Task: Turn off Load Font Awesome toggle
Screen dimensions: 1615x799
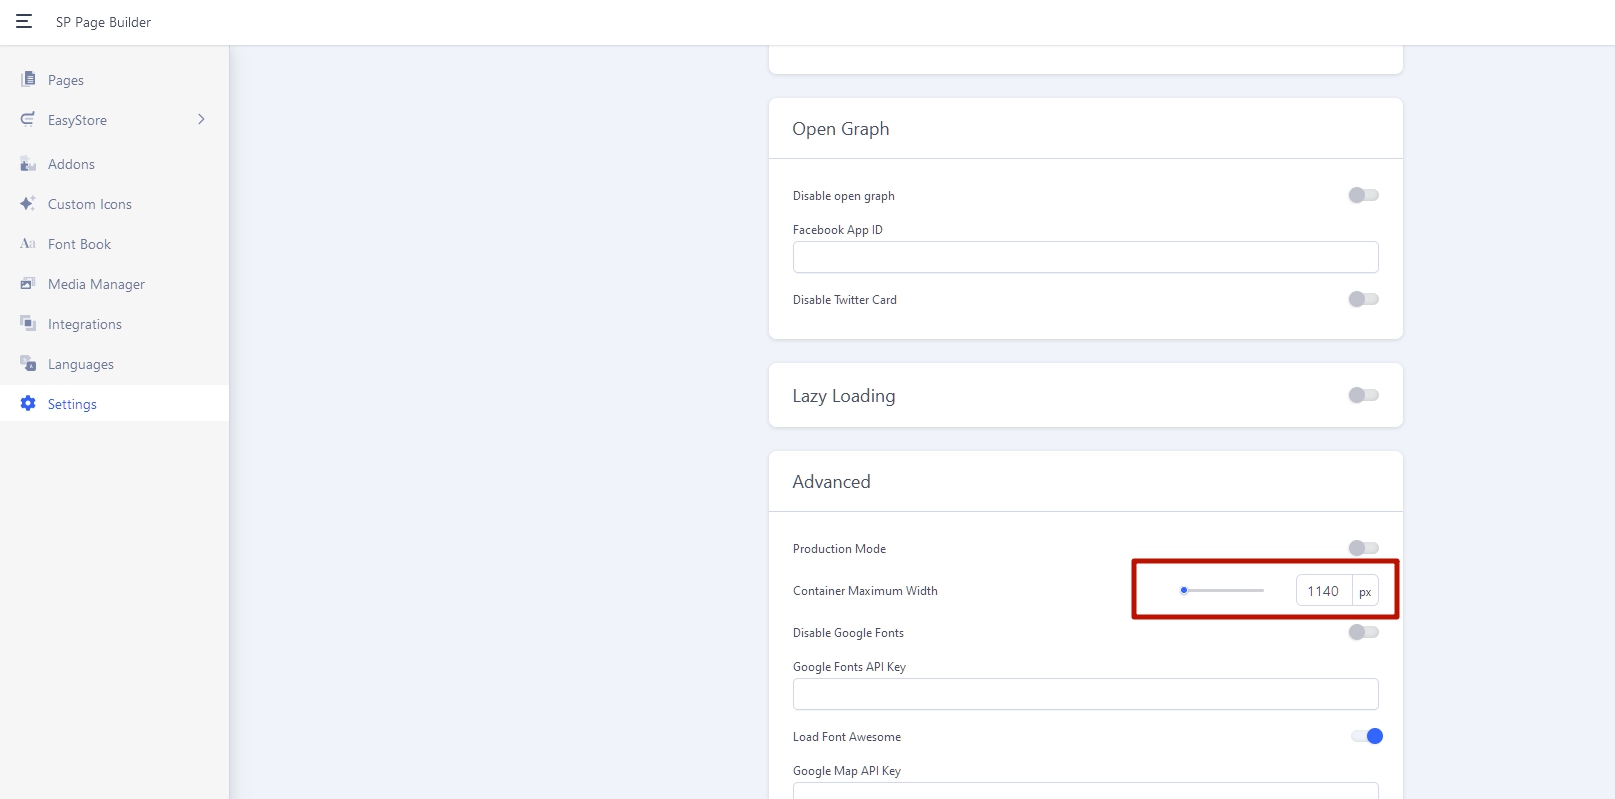Action: [x=1366, y=736]
